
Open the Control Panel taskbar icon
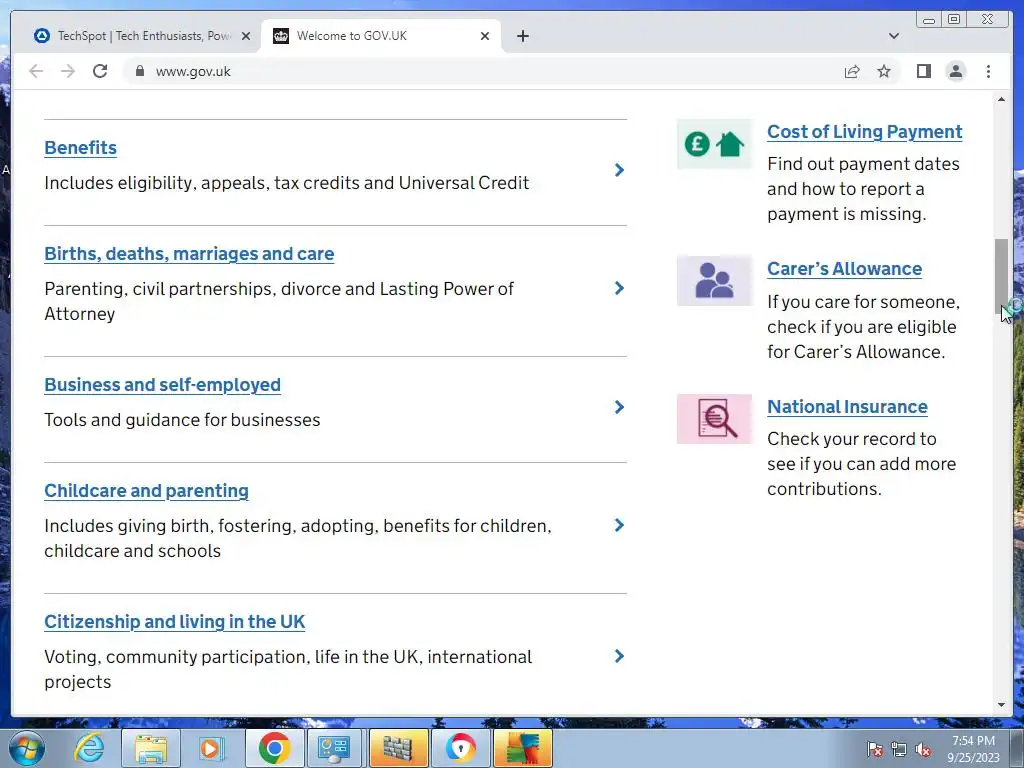[334, 748]
